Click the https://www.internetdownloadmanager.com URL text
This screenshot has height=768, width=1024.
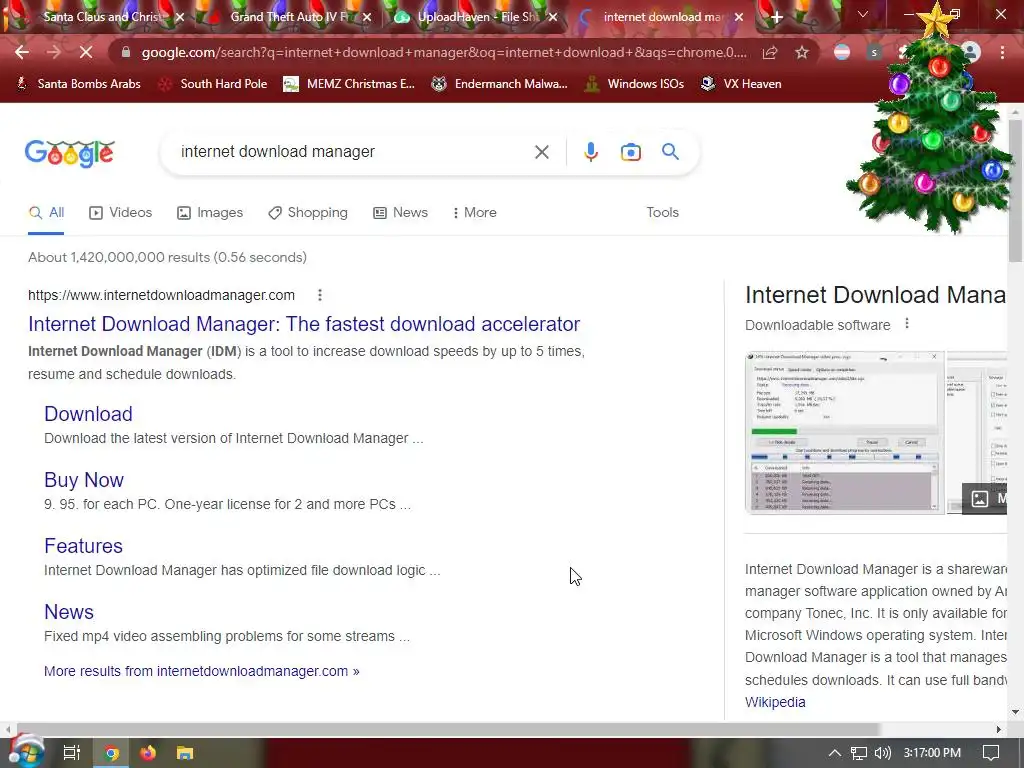(x=161, y=295)
